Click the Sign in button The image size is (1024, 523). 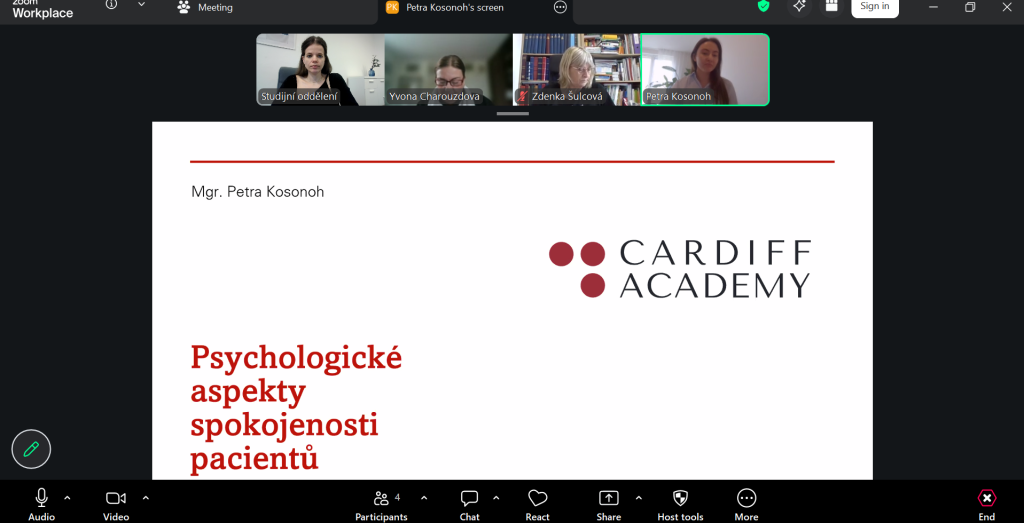click(x=874, y=7)
